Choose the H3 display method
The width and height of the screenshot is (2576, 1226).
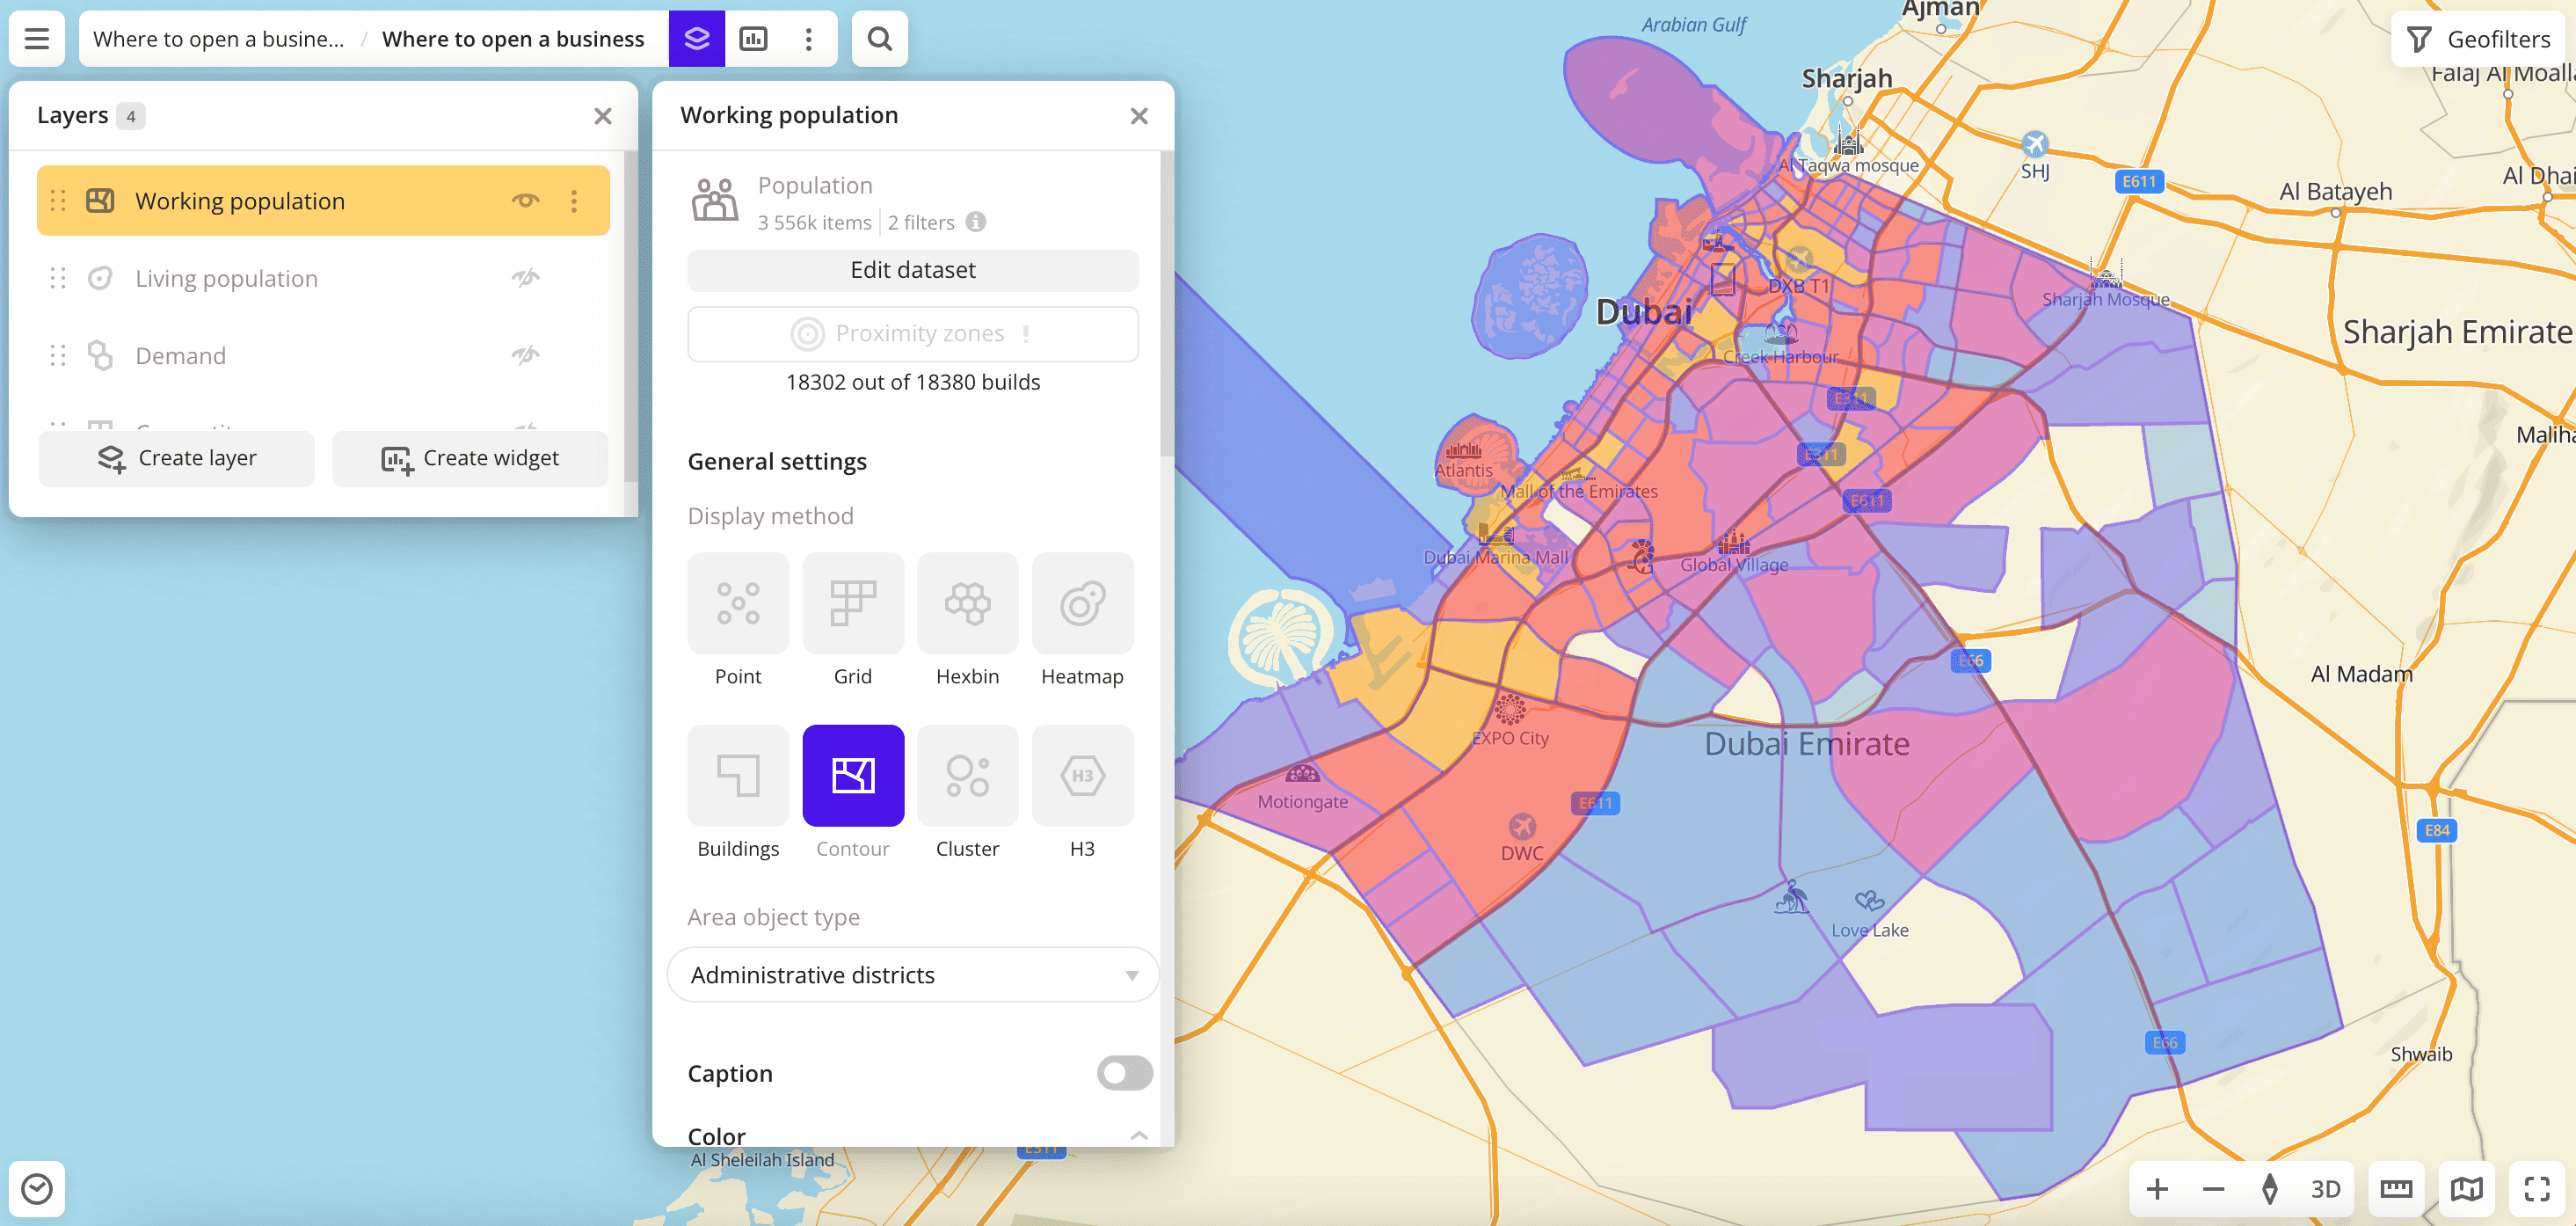pyautogui.click(x=1081, y=776)
